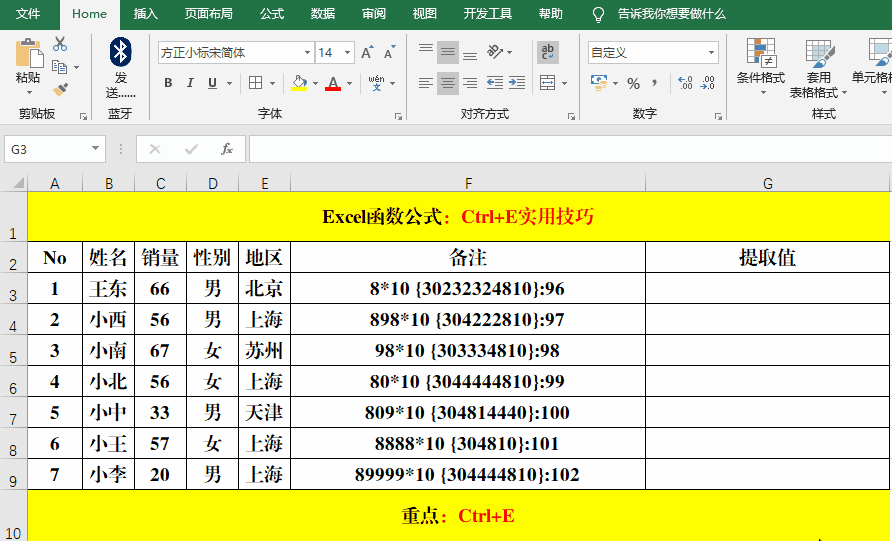Toggle align text left

click(426, 83)
